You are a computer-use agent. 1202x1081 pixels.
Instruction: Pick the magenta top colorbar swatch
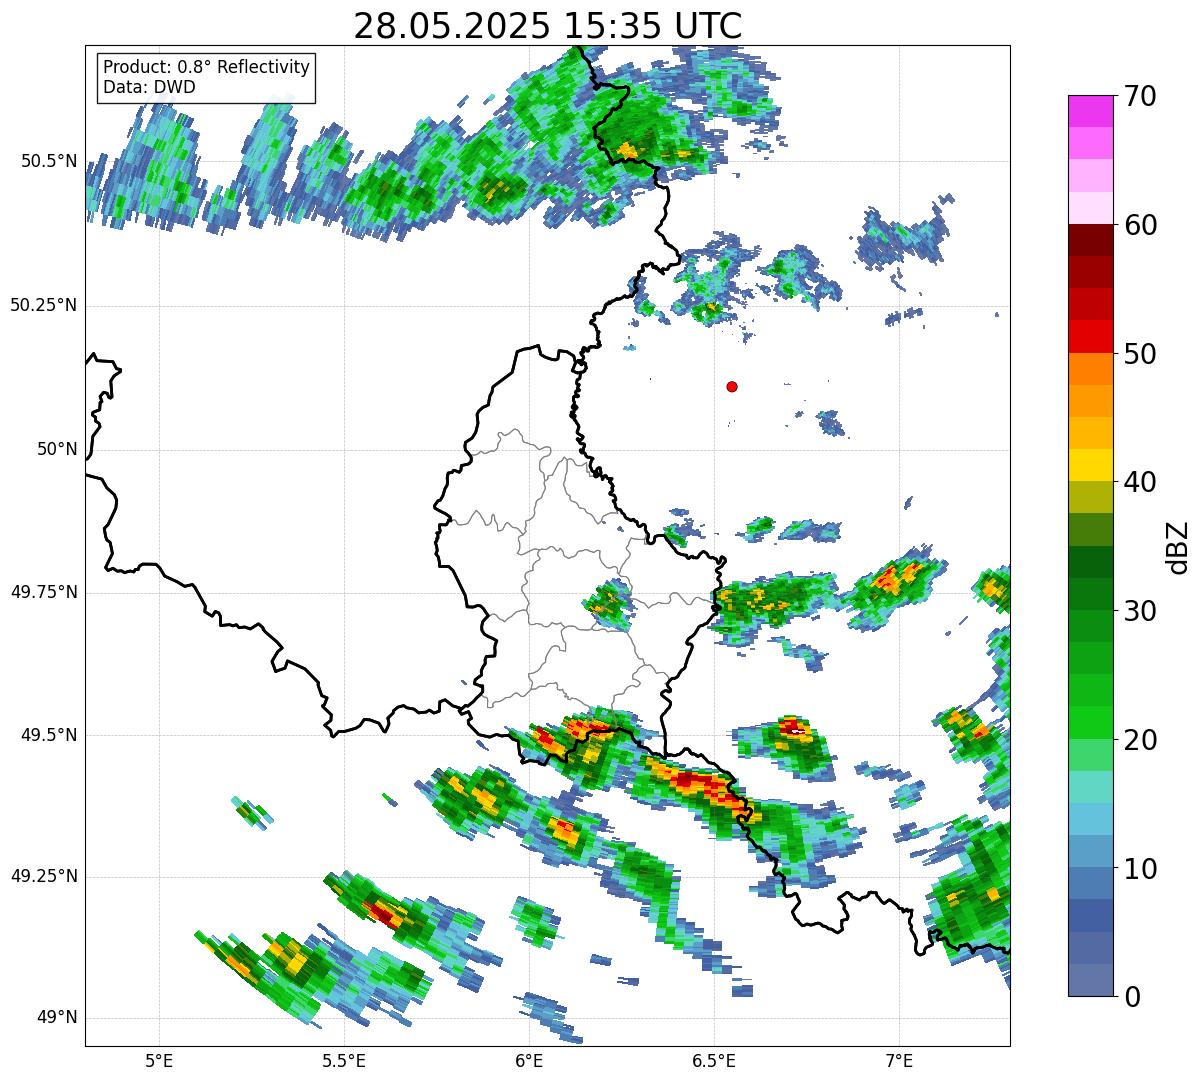[1090, 111]
